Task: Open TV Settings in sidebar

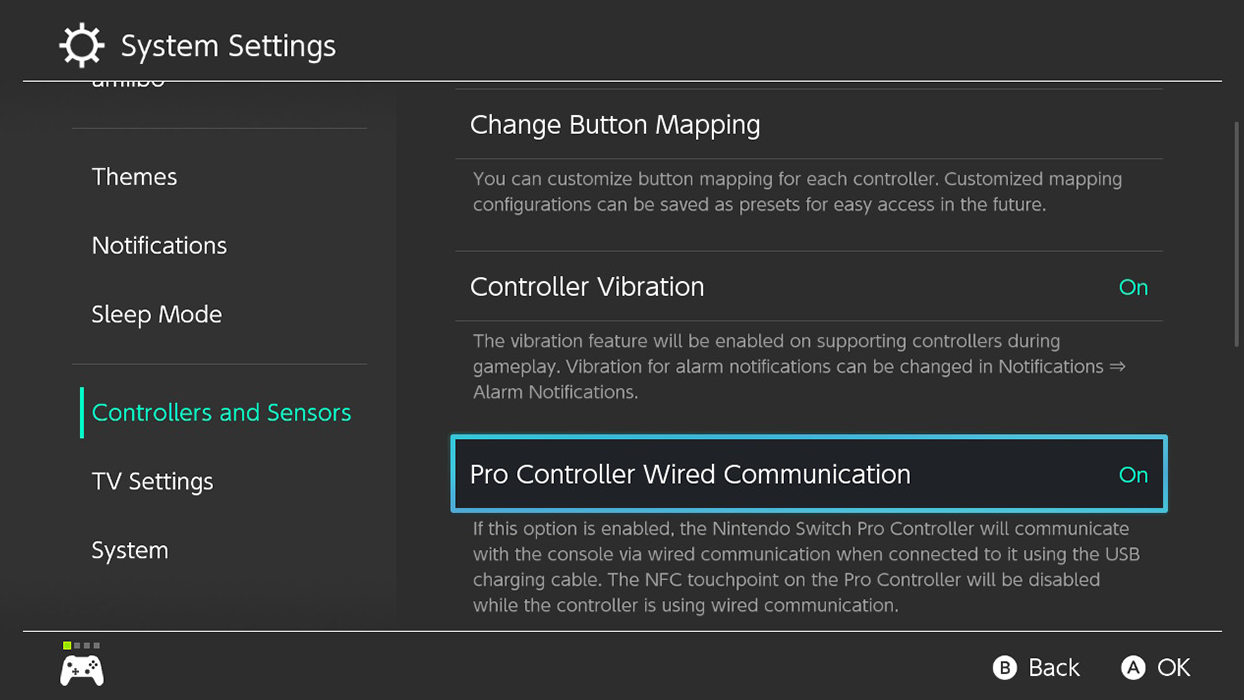Action: (152, 482)
